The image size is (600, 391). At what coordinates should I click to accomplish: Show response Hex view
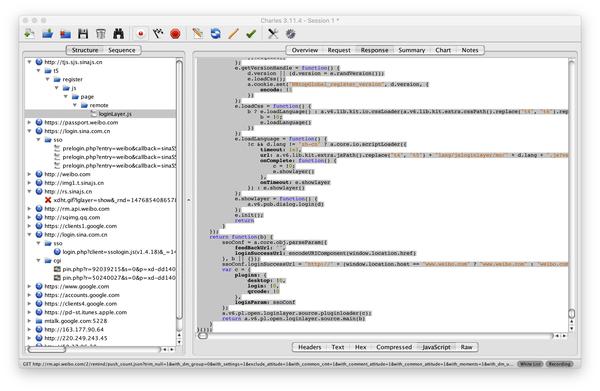click(x=360, y=347)
